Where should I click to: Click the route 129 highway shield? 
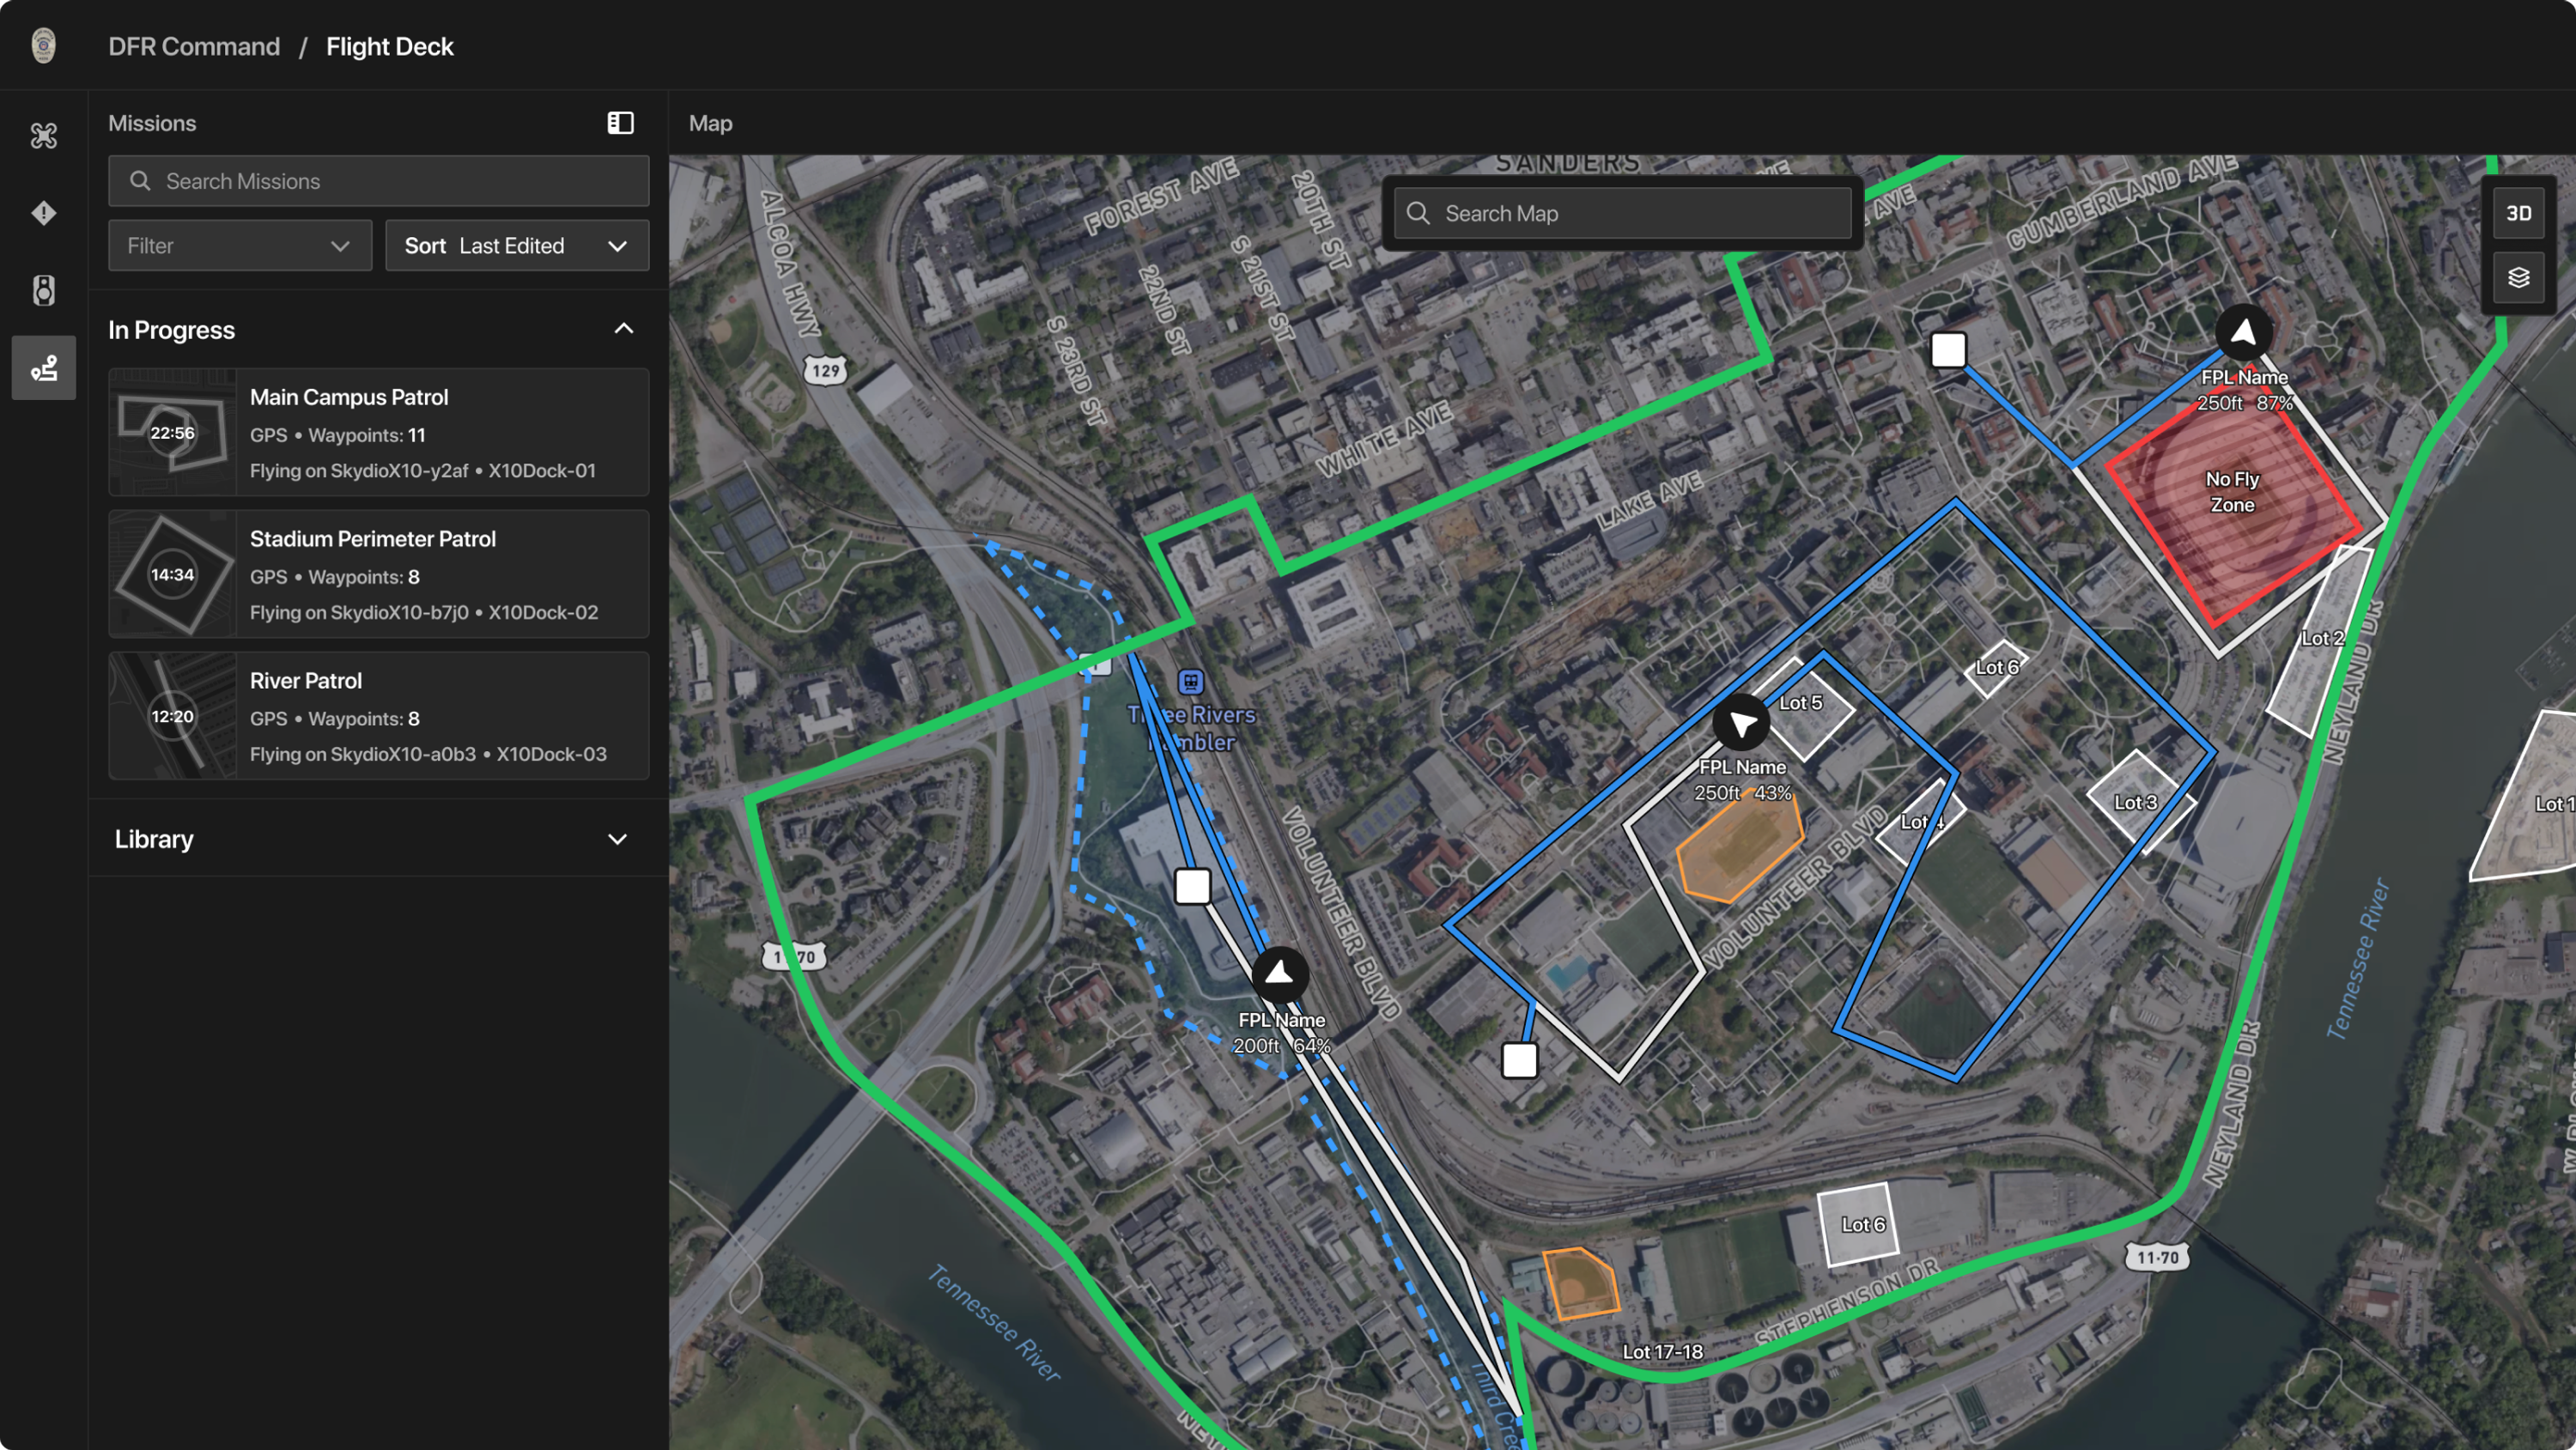pos(826,371)
